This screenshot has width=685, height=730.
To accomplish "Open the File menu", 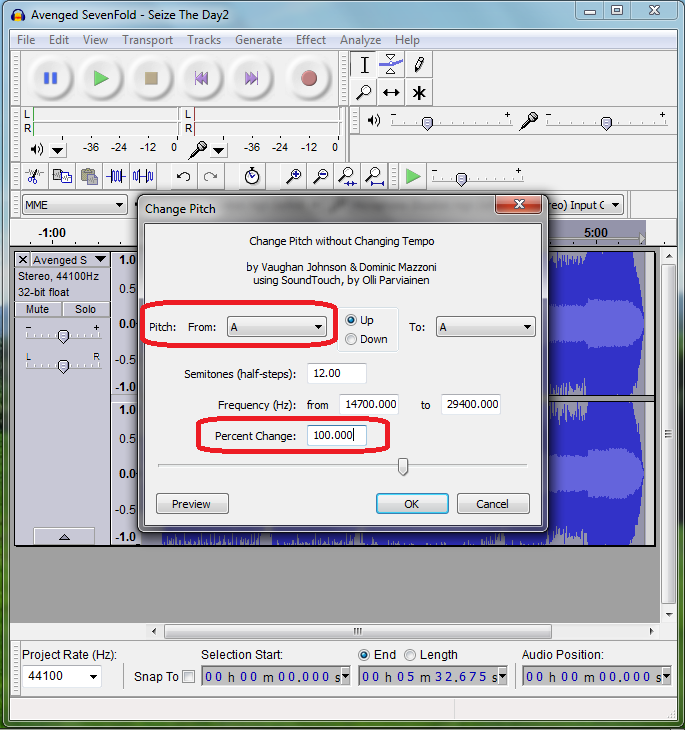I will pyautogui.click(x=26, y=40).
